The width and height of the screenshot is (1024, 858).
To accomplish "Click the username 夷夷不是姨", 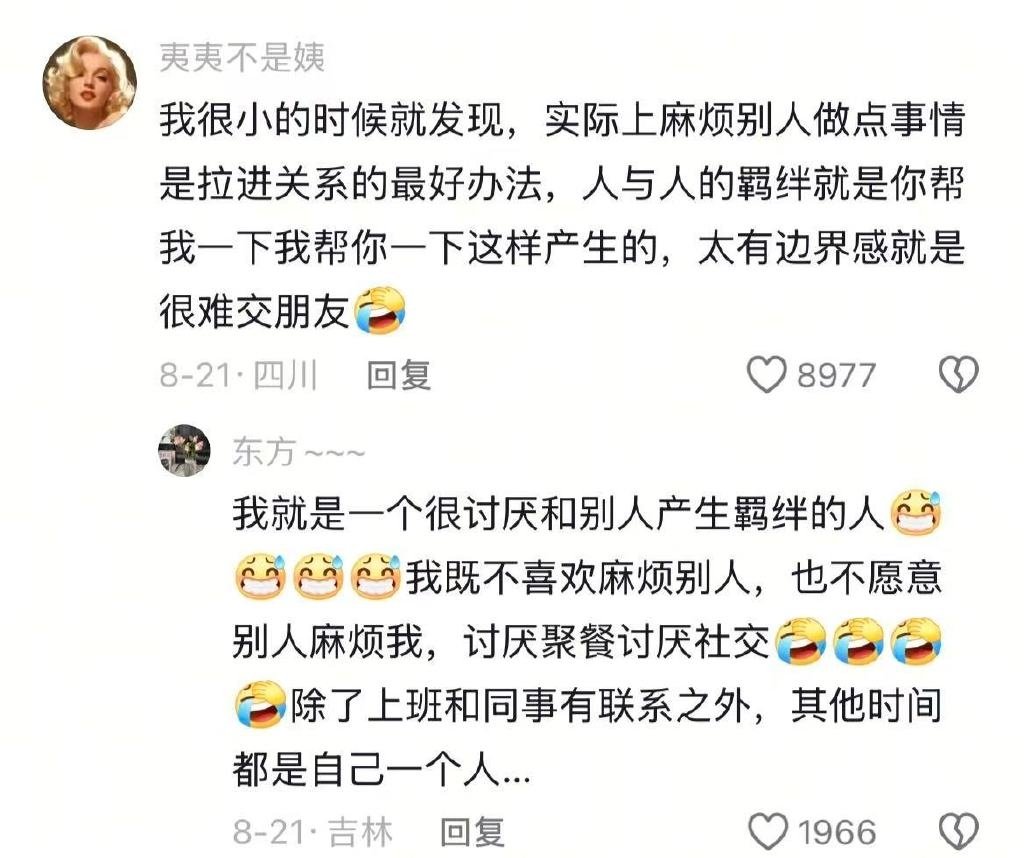I will [x=242, y=57].
